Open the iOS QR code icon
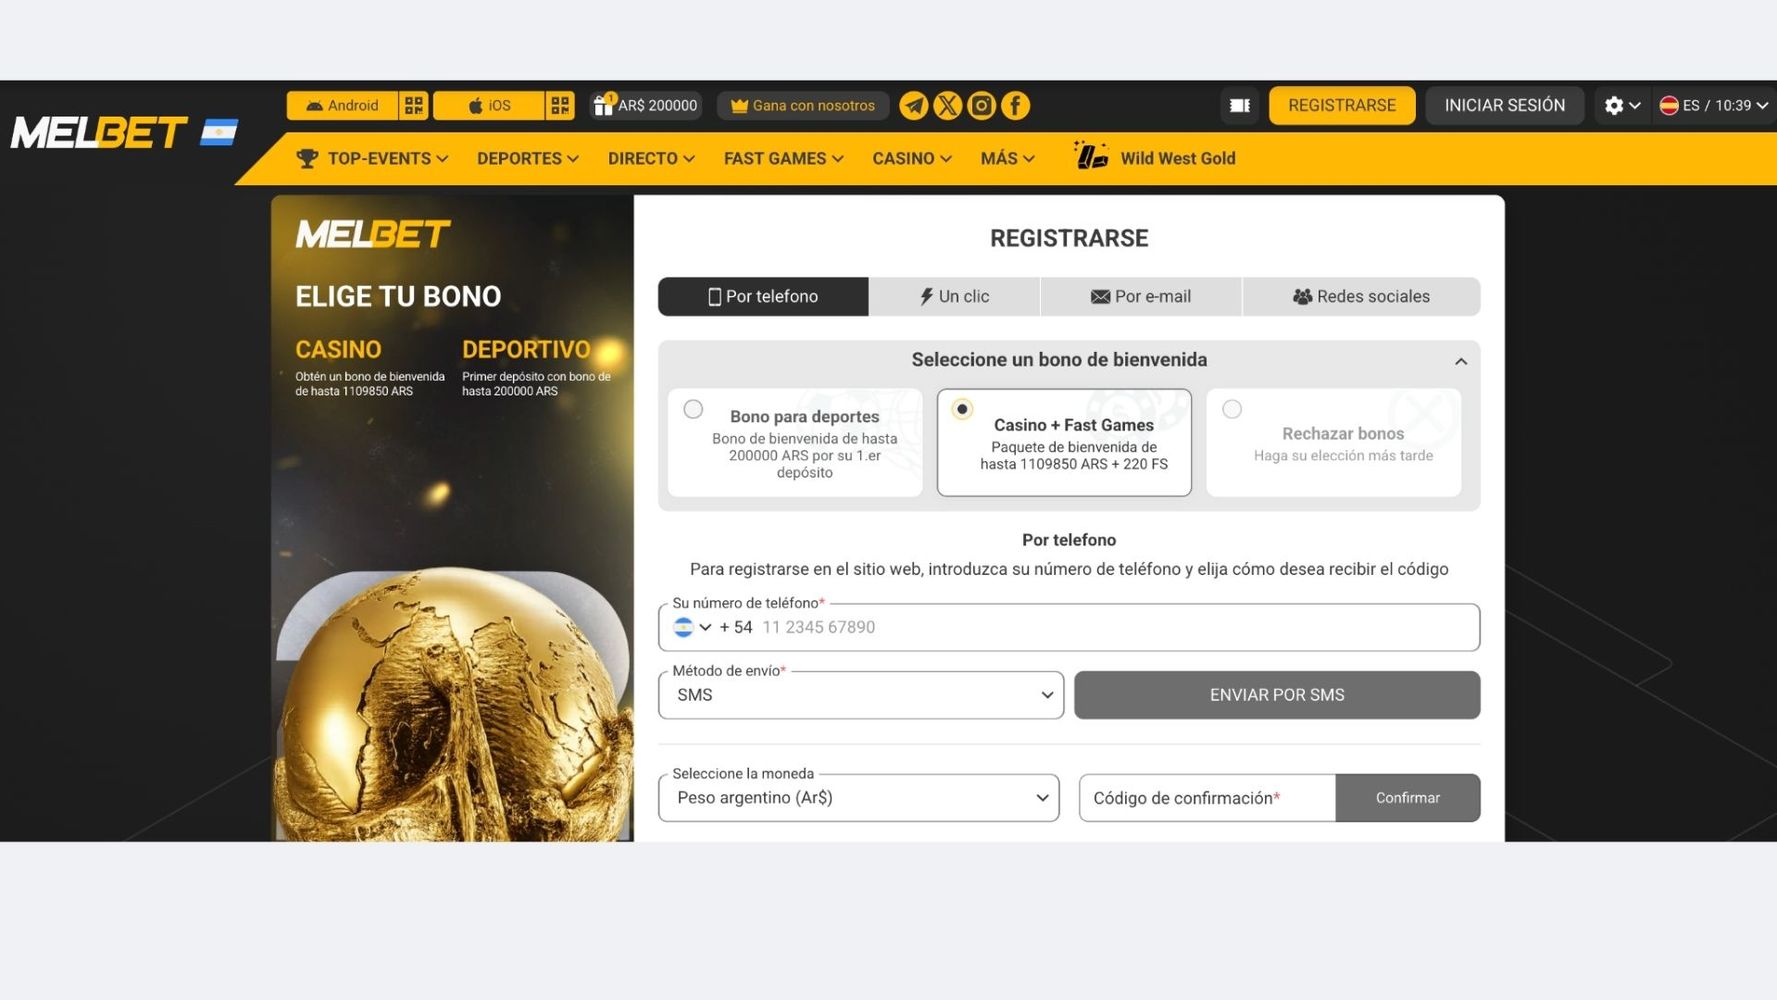 click(561, 105)
